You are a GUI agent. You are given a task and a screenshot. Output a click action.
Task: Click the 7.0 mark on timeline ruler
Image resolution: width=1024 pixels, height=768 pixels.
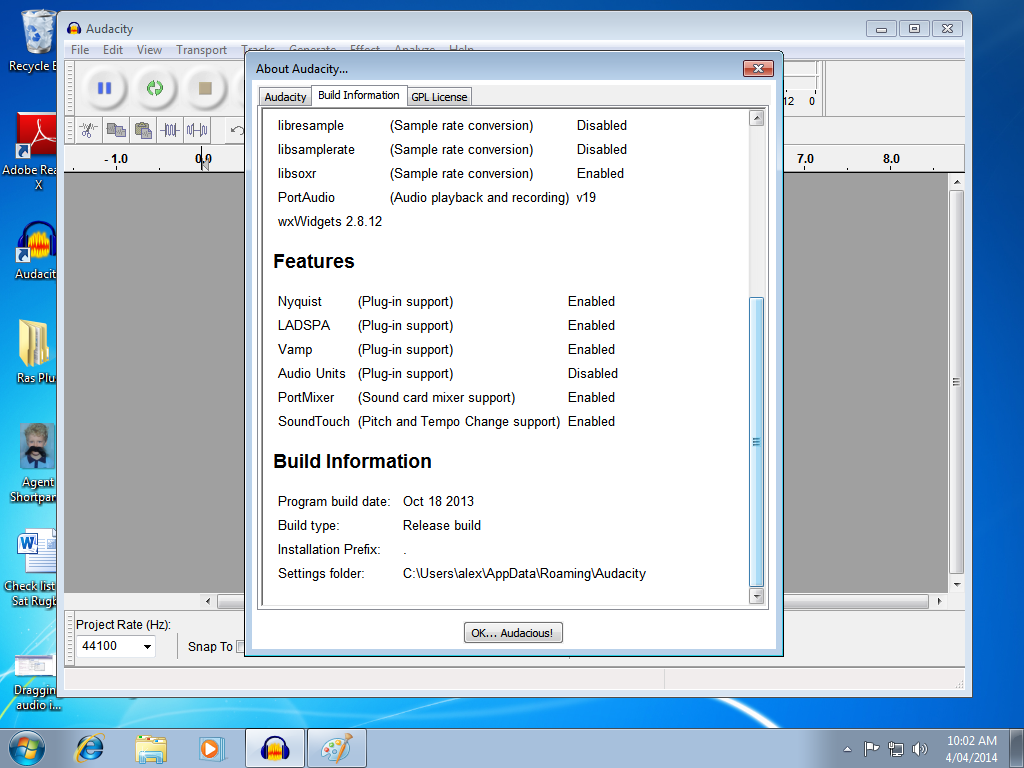click(805, 159)
